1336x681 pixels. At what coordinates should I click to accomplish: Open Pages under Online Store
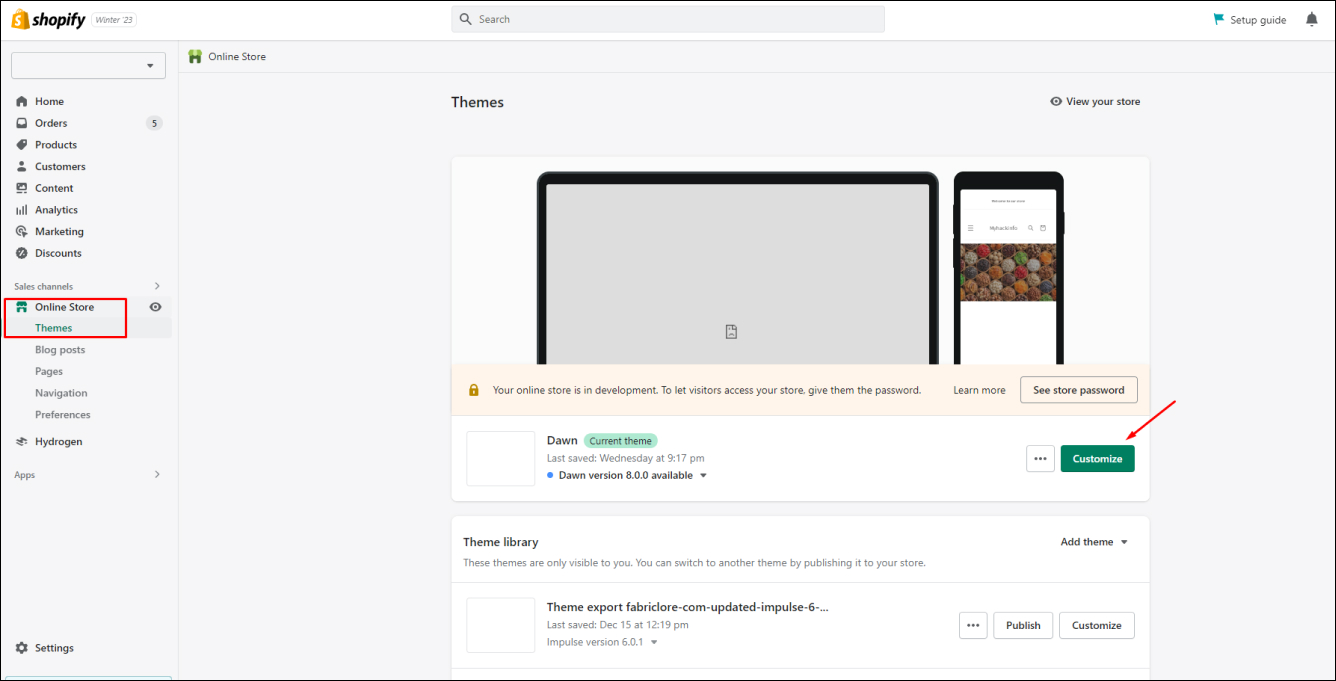tap(49, 371)
